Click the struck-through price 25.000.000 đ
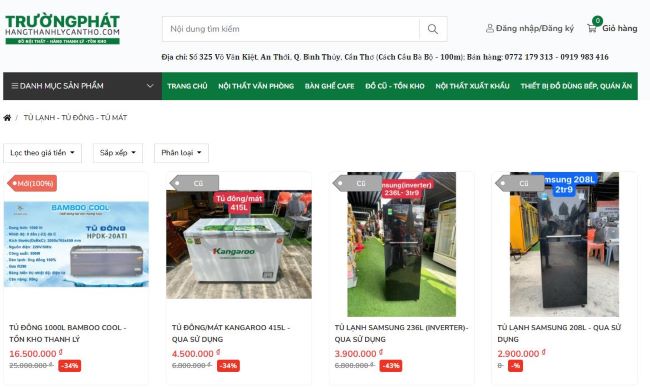This screenshot has height=387, width=650. click(x=31, y=365)
